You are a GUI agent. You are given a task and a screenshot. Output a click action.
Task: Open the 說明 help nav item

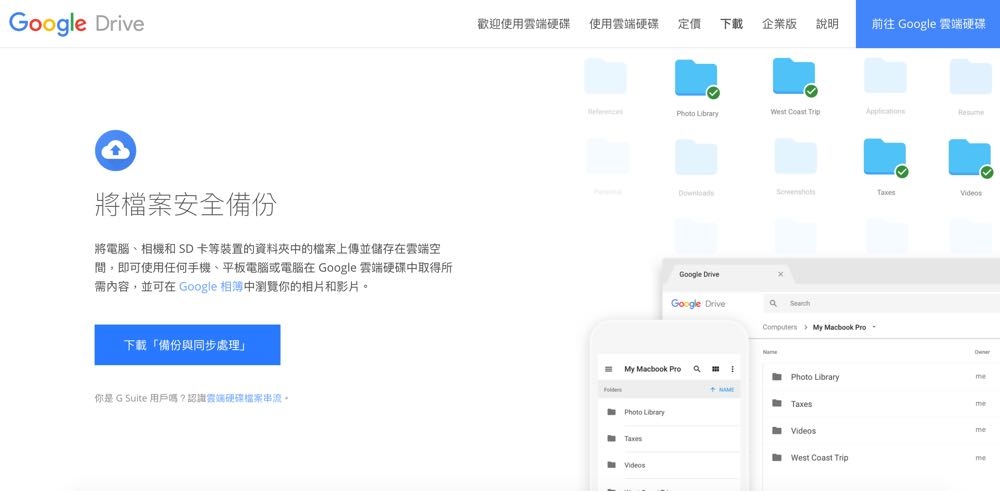(827, 24)
